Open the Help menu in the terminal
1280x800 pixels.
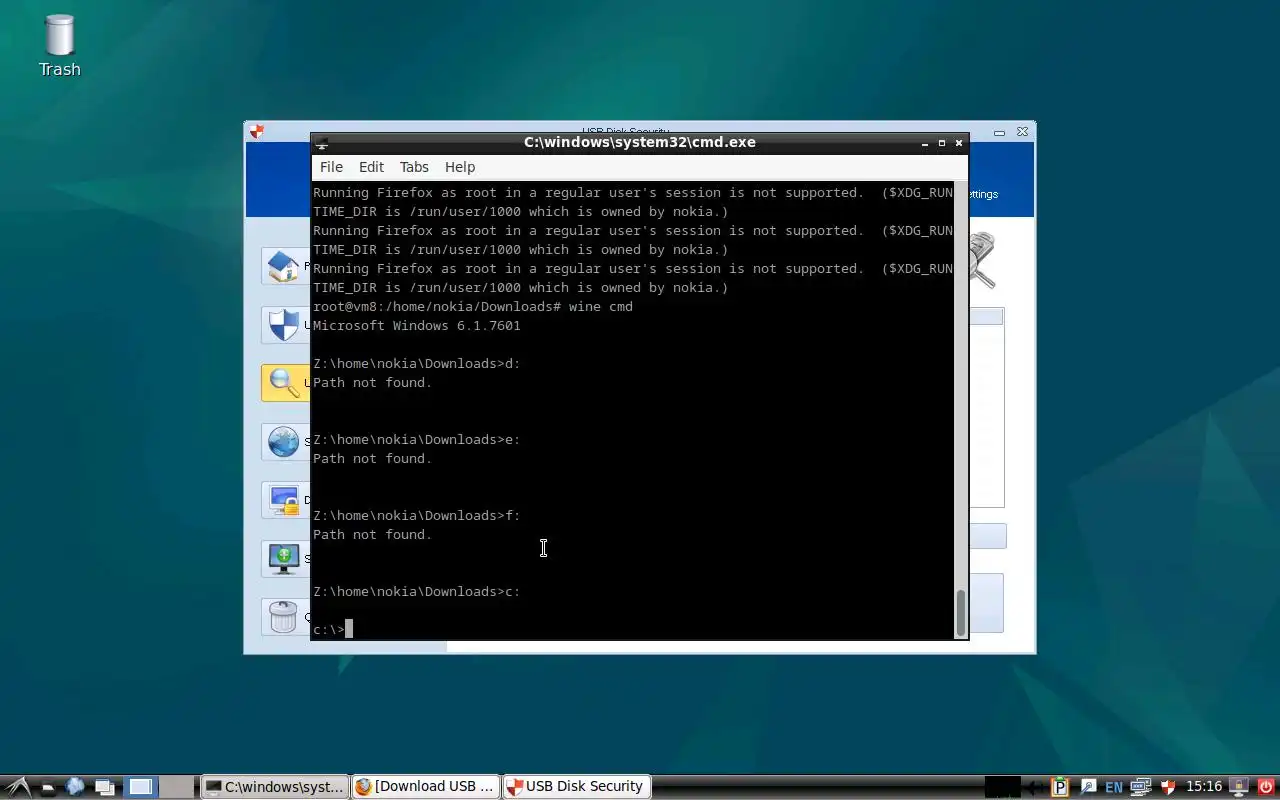point(460,167)
